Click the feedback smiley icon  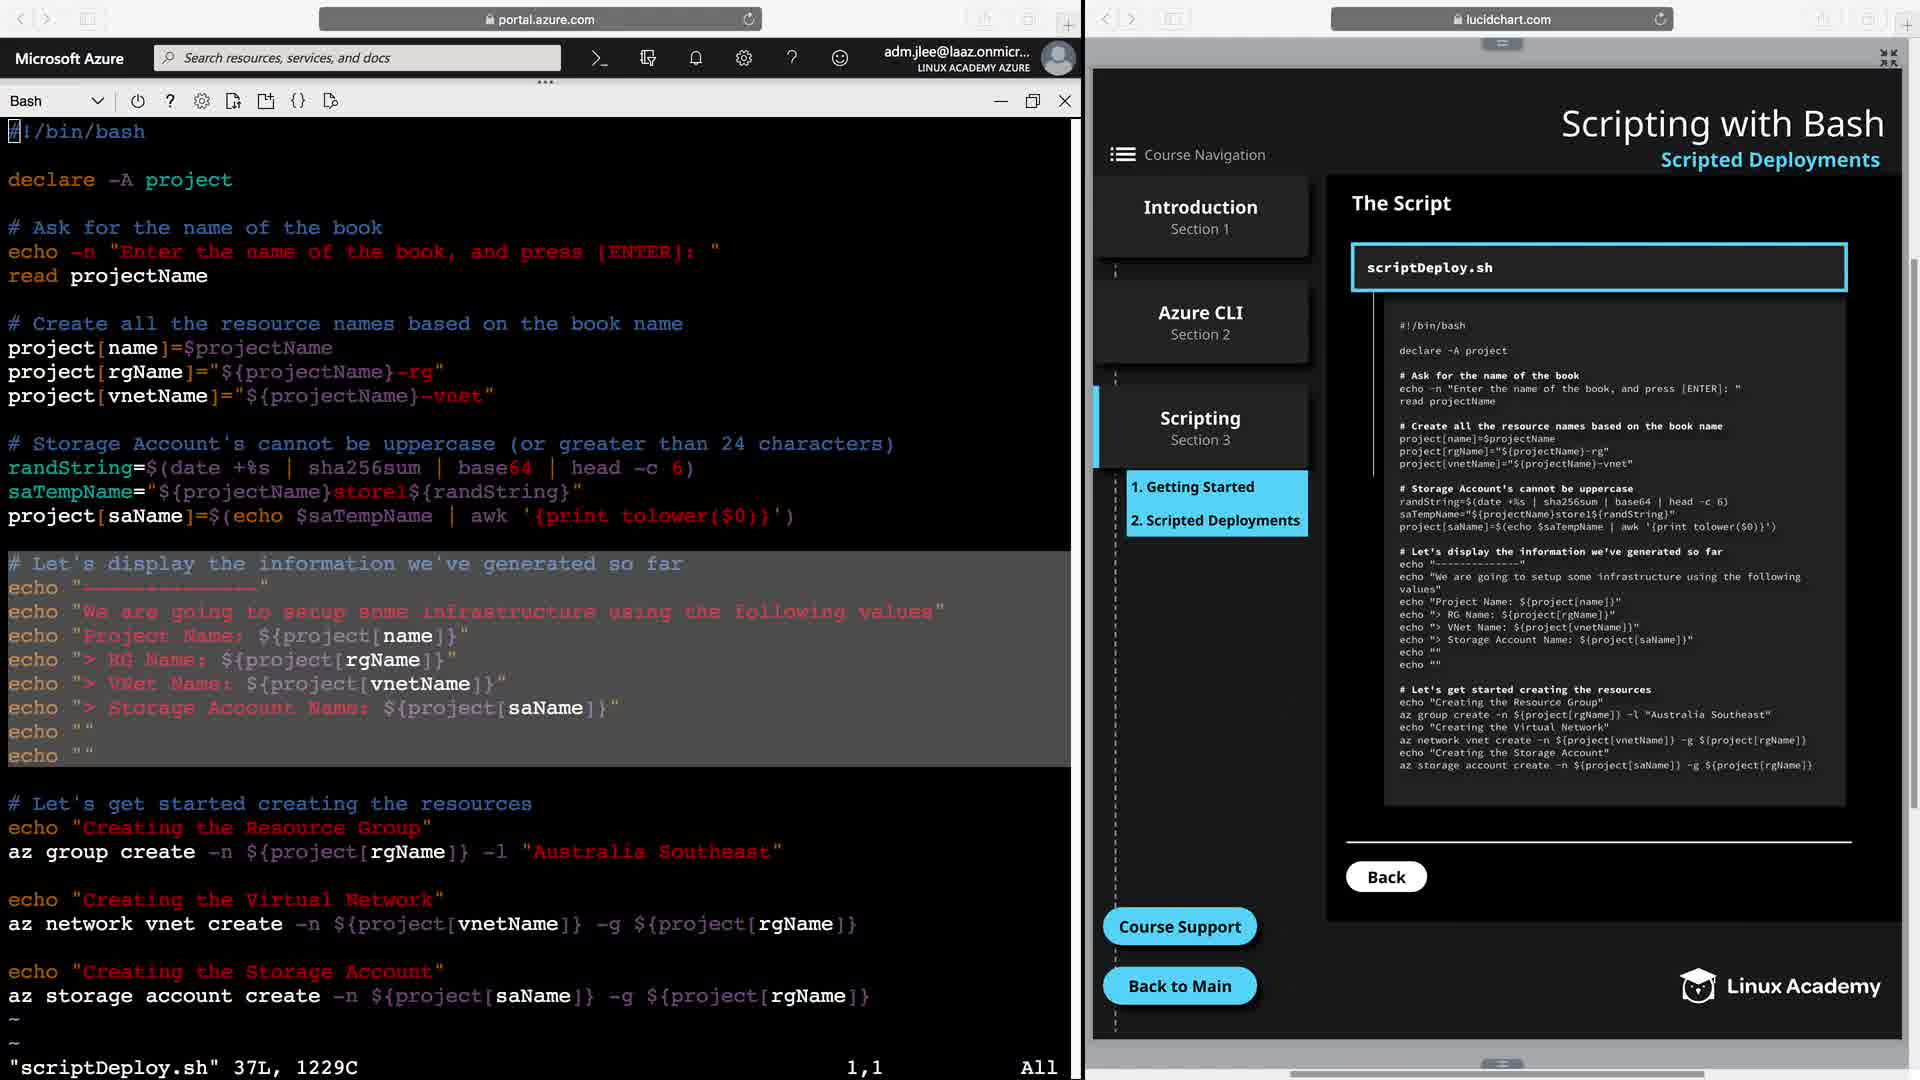[840, 58]
